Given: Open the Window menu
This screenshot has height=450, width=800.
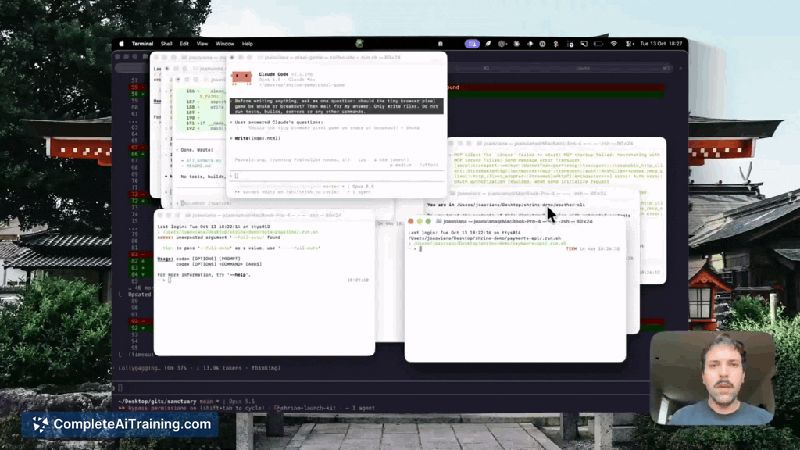Looking at the screenshot, I should click(224, 44).
